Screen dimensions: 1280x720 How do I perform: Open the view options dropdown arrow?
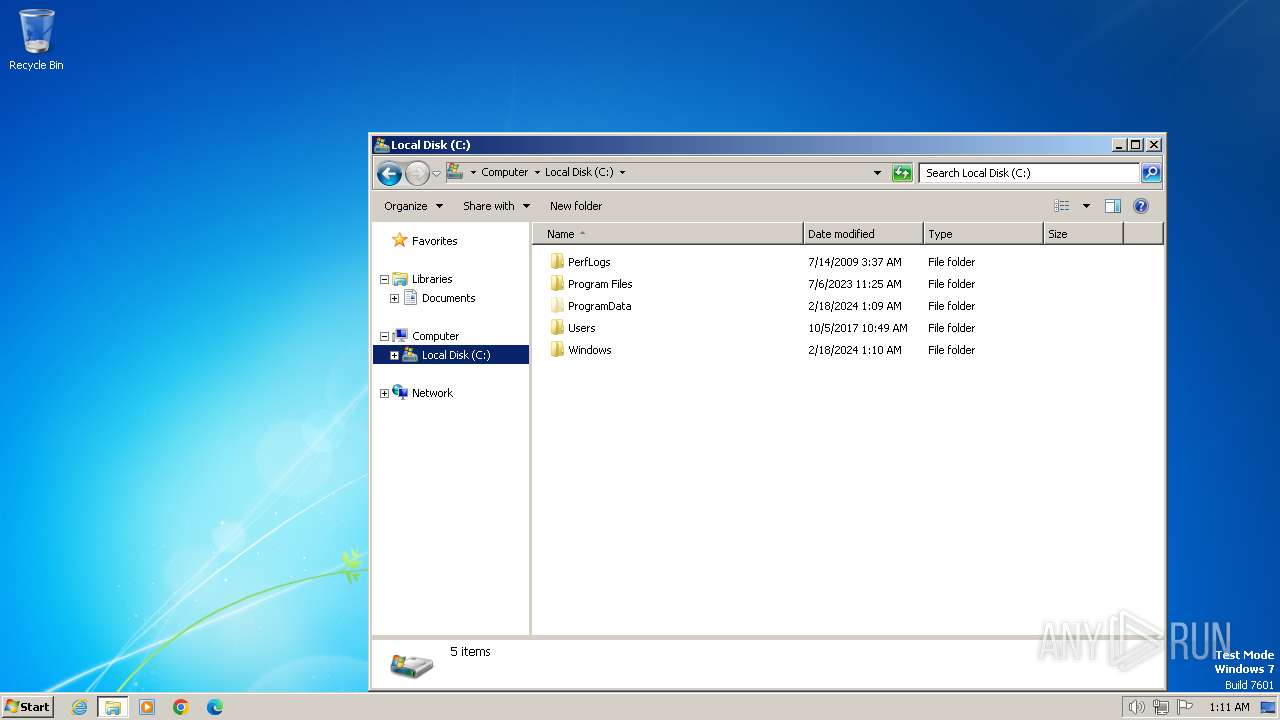tap(1086, 206)
